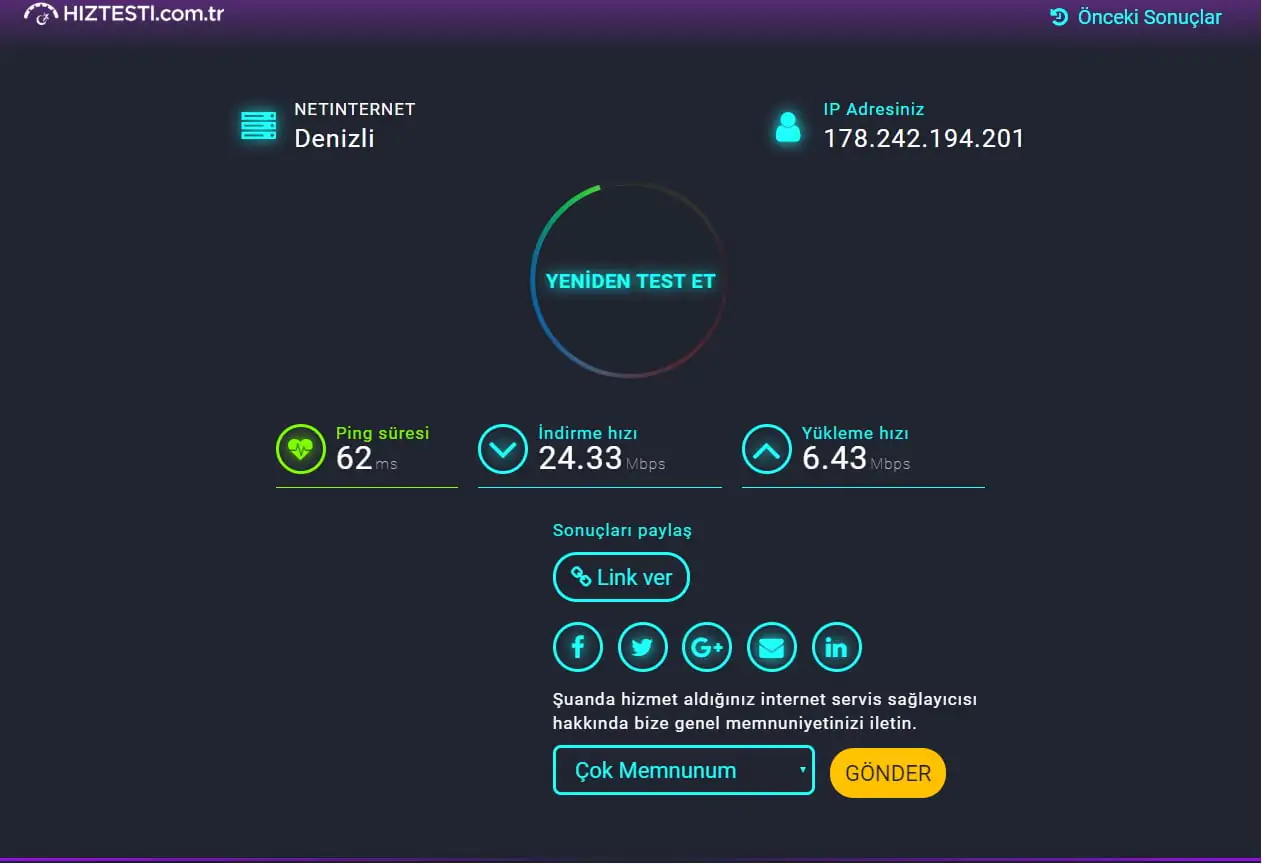Click the Link ver share button
Viewport: 1262px width, 864px height.
pyautogui.click(x=621, y=577)
